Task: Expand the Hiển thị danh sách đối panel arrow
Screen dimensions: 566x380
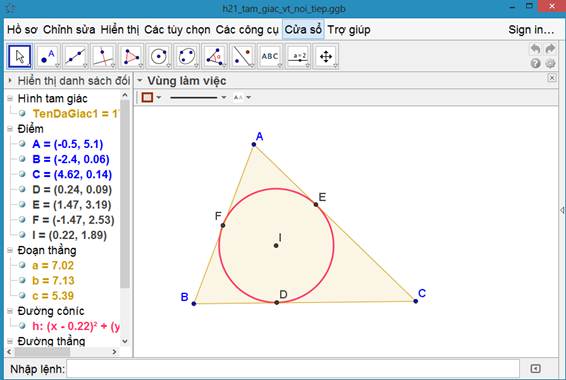Action: pos(10,80)
